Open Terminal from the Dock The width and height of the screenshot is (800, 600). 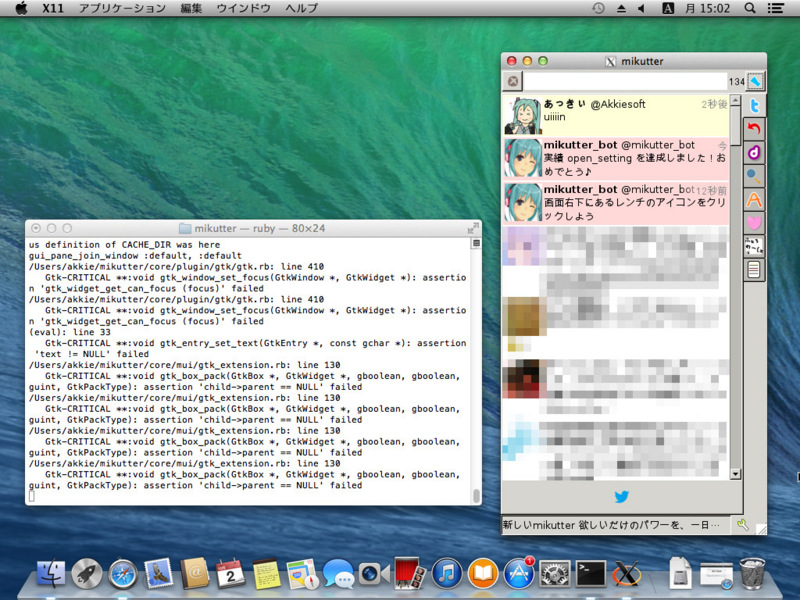[591, 573]
